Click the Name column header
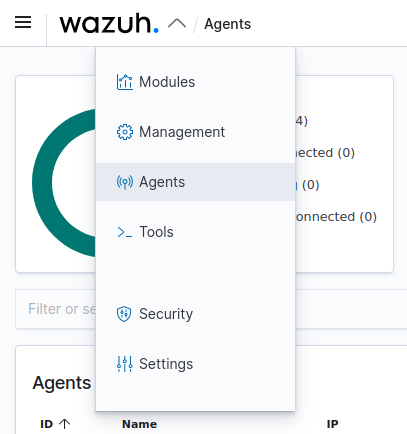 (139, 424)
